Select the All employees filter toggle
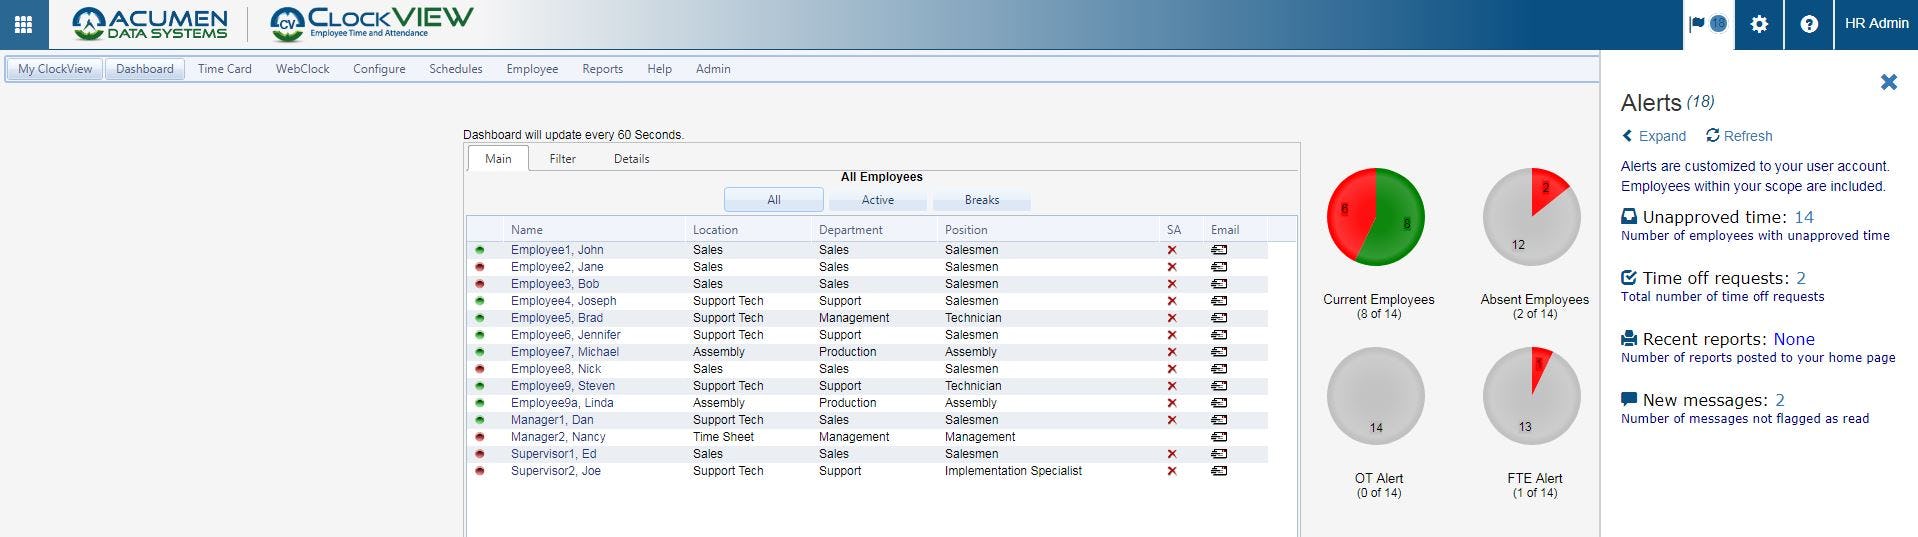Viewport: 1918px width, 537px height. (x=773, y=200)
